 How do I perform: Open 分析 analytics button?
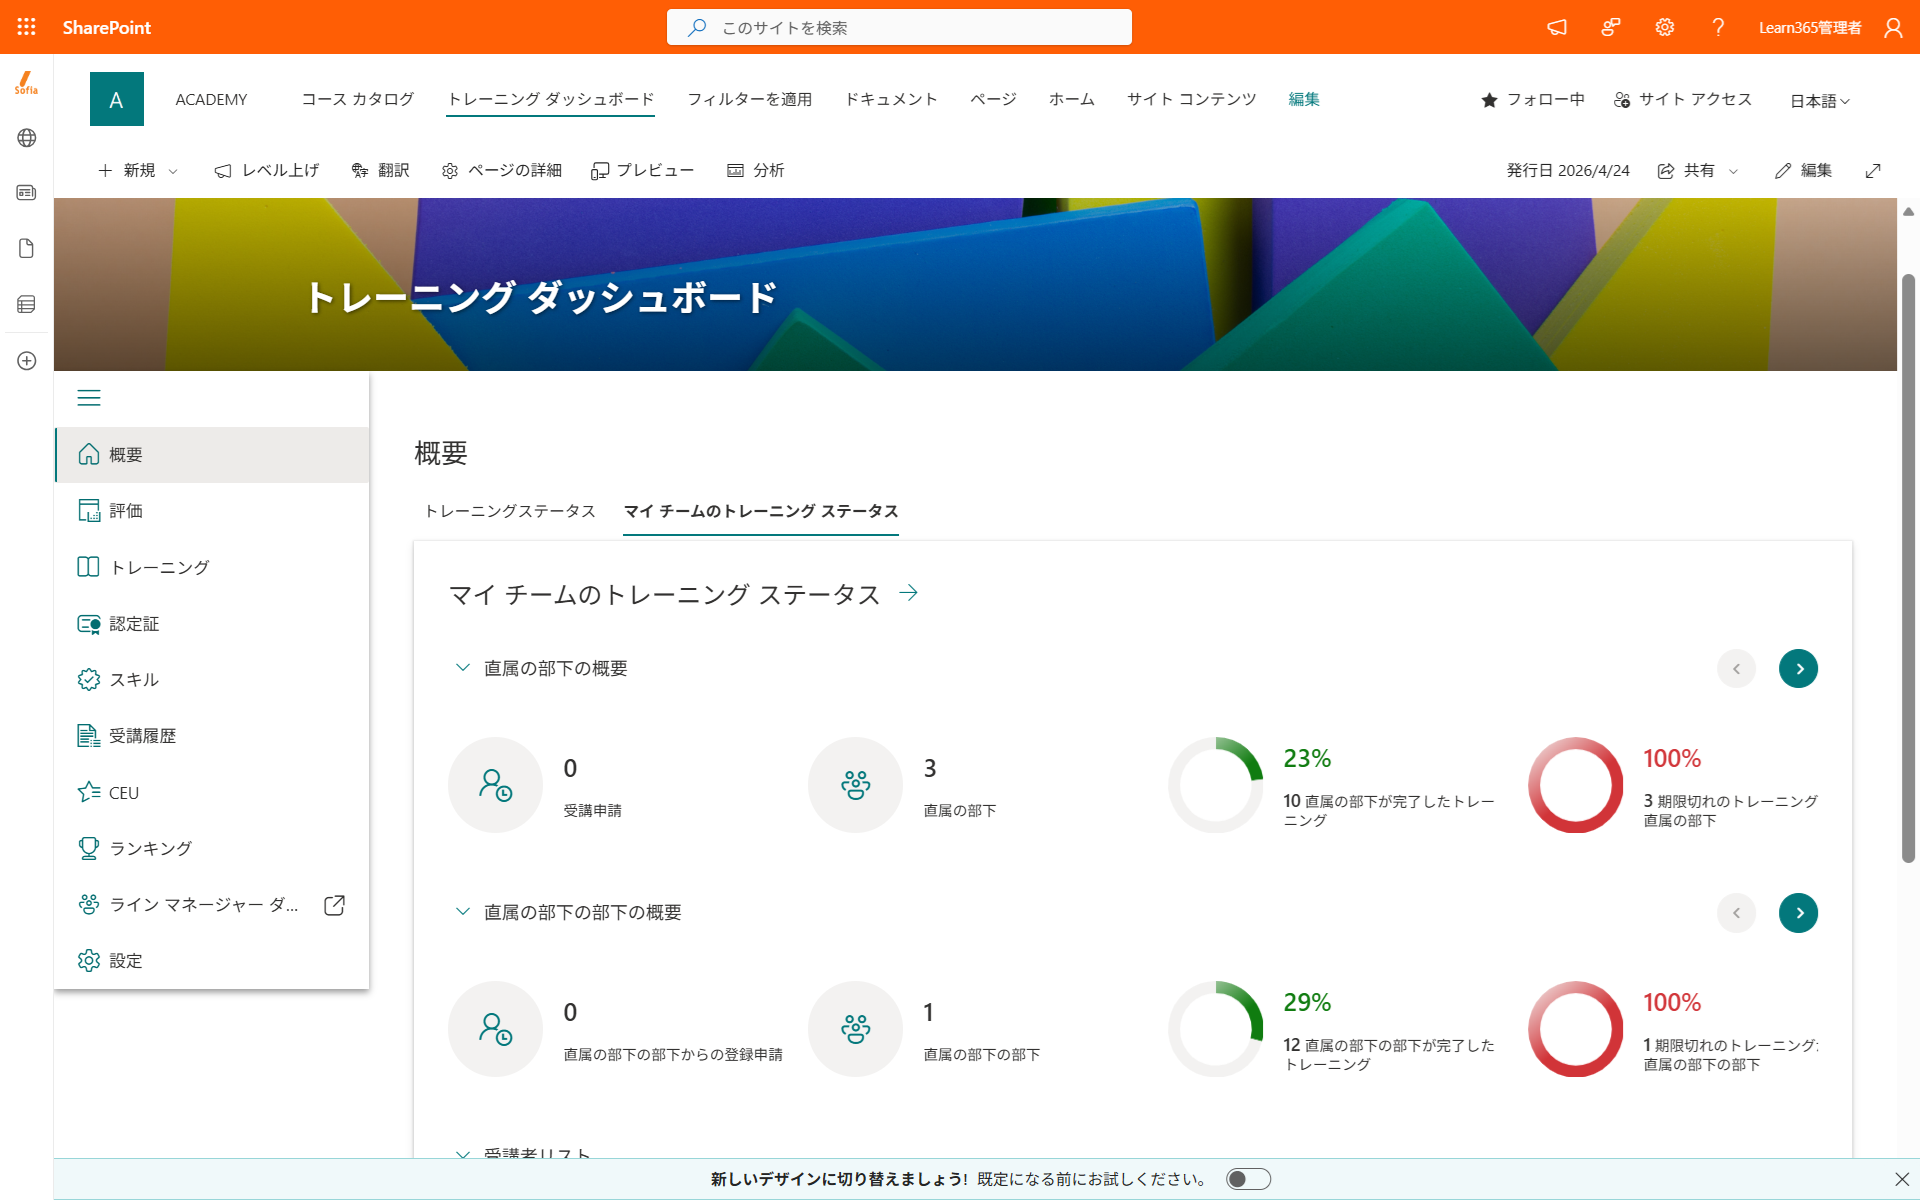tap(756, 171)
